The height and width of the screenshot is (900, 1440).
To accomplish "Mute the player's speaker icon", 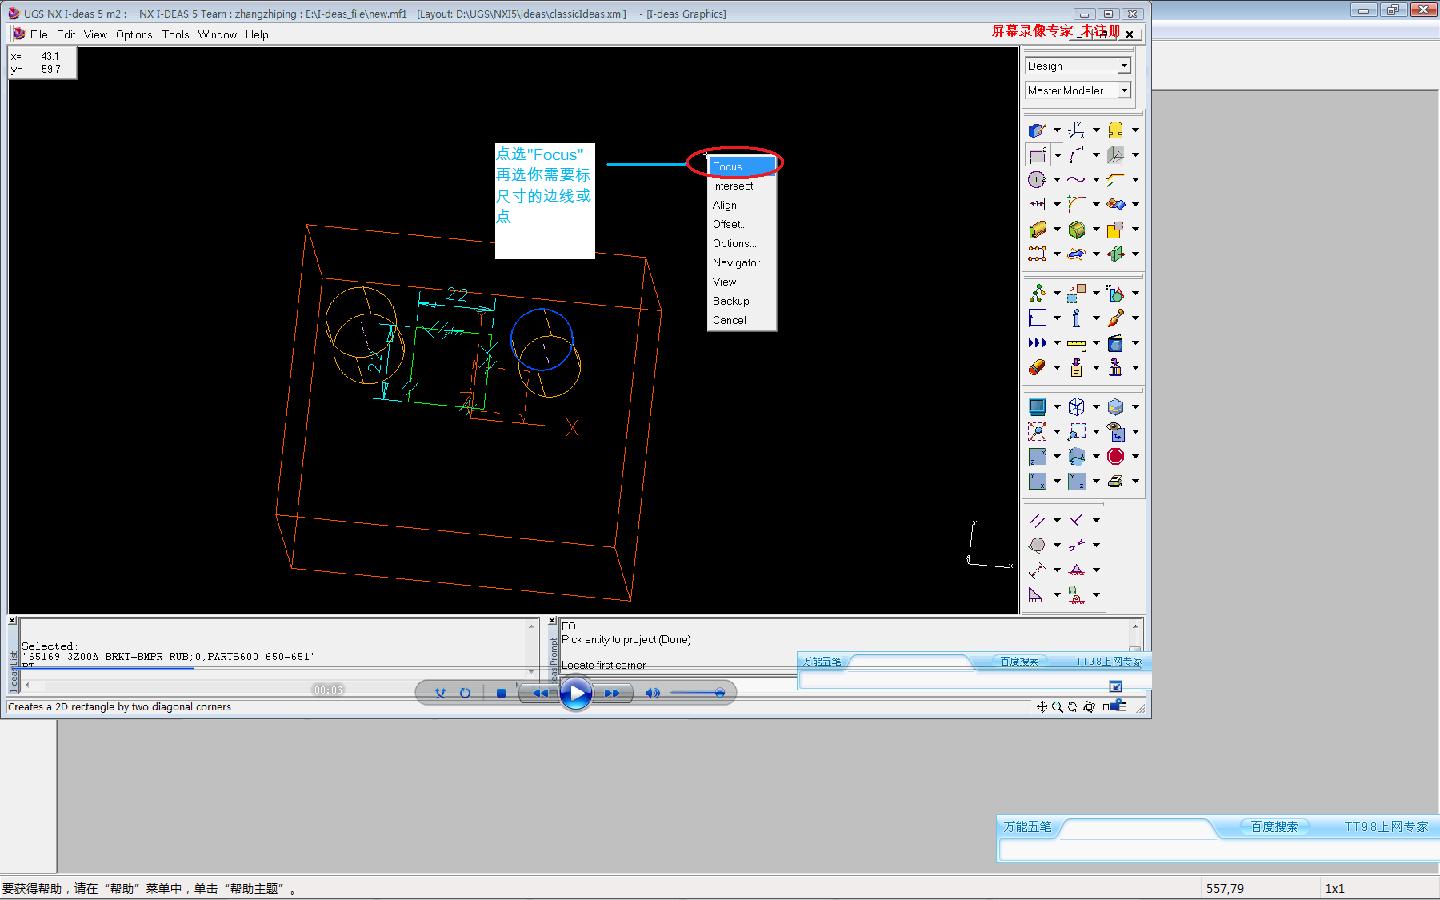I will click(x=652, y=693).
